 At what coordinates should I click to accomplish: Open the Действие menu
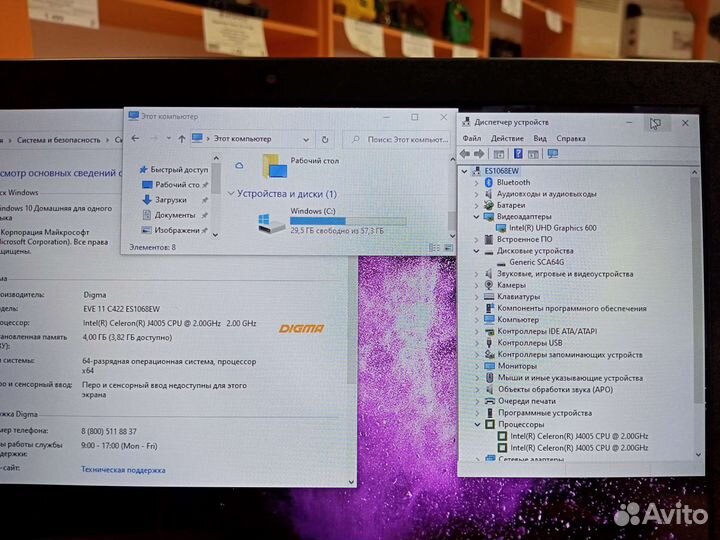point(507,138)
